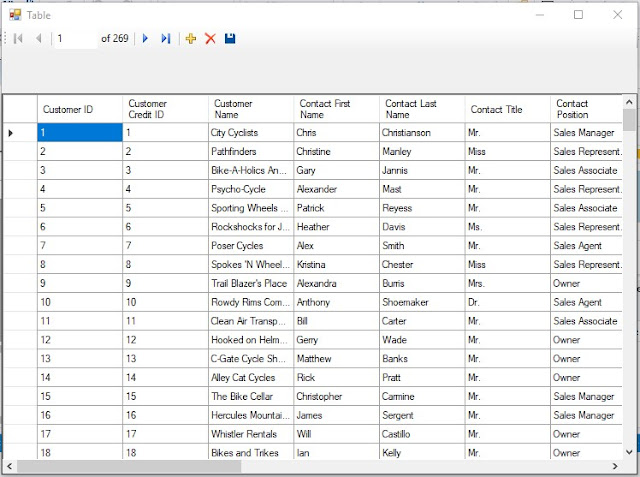Click the right arrow of the horizontal scrollbar
Image resolution: width=640 pixels, height=477 pixels.
point(615,466)
